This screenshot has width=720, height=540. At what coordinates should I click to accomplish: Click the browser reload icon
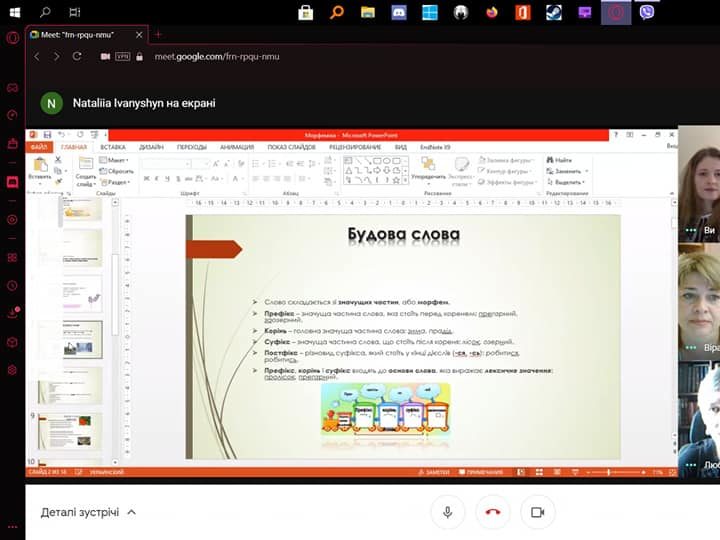77,56
